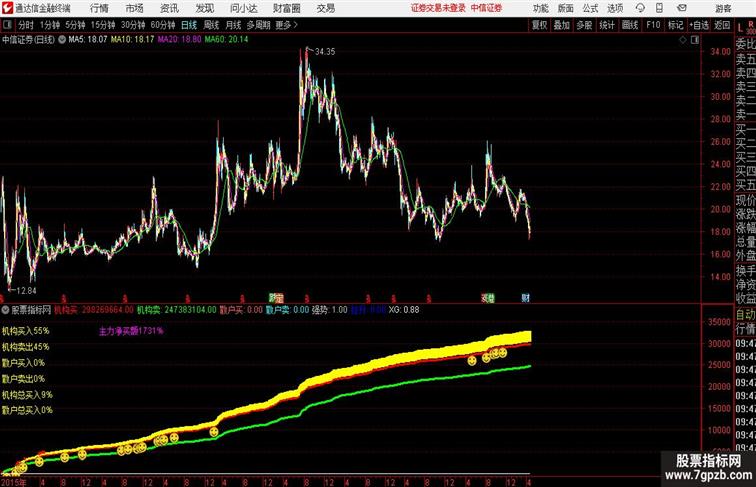
Task: Open the customer service headset icon
Action: point(640,8)
